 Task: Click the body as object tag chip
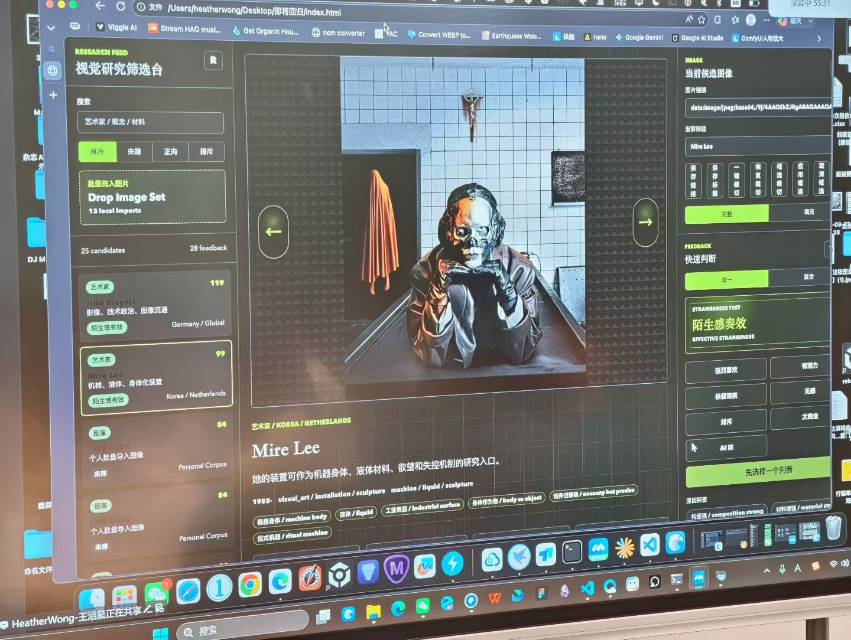506,498
